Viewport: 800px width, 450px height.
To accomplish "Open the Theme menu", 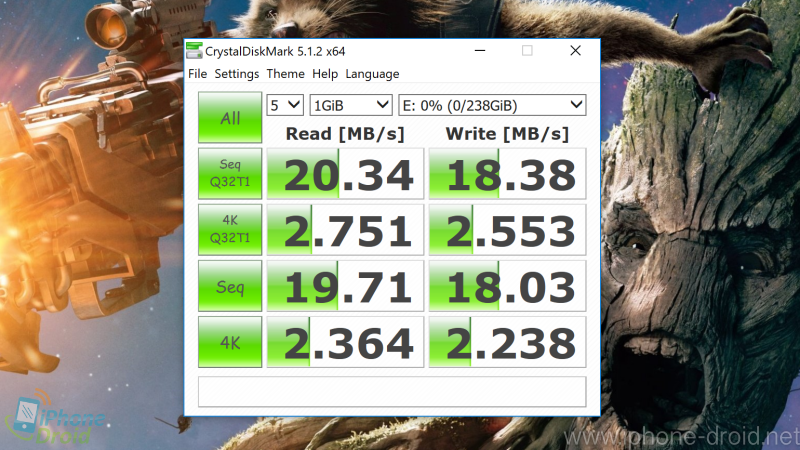I will pyautogui.click(x=285, y=74).
